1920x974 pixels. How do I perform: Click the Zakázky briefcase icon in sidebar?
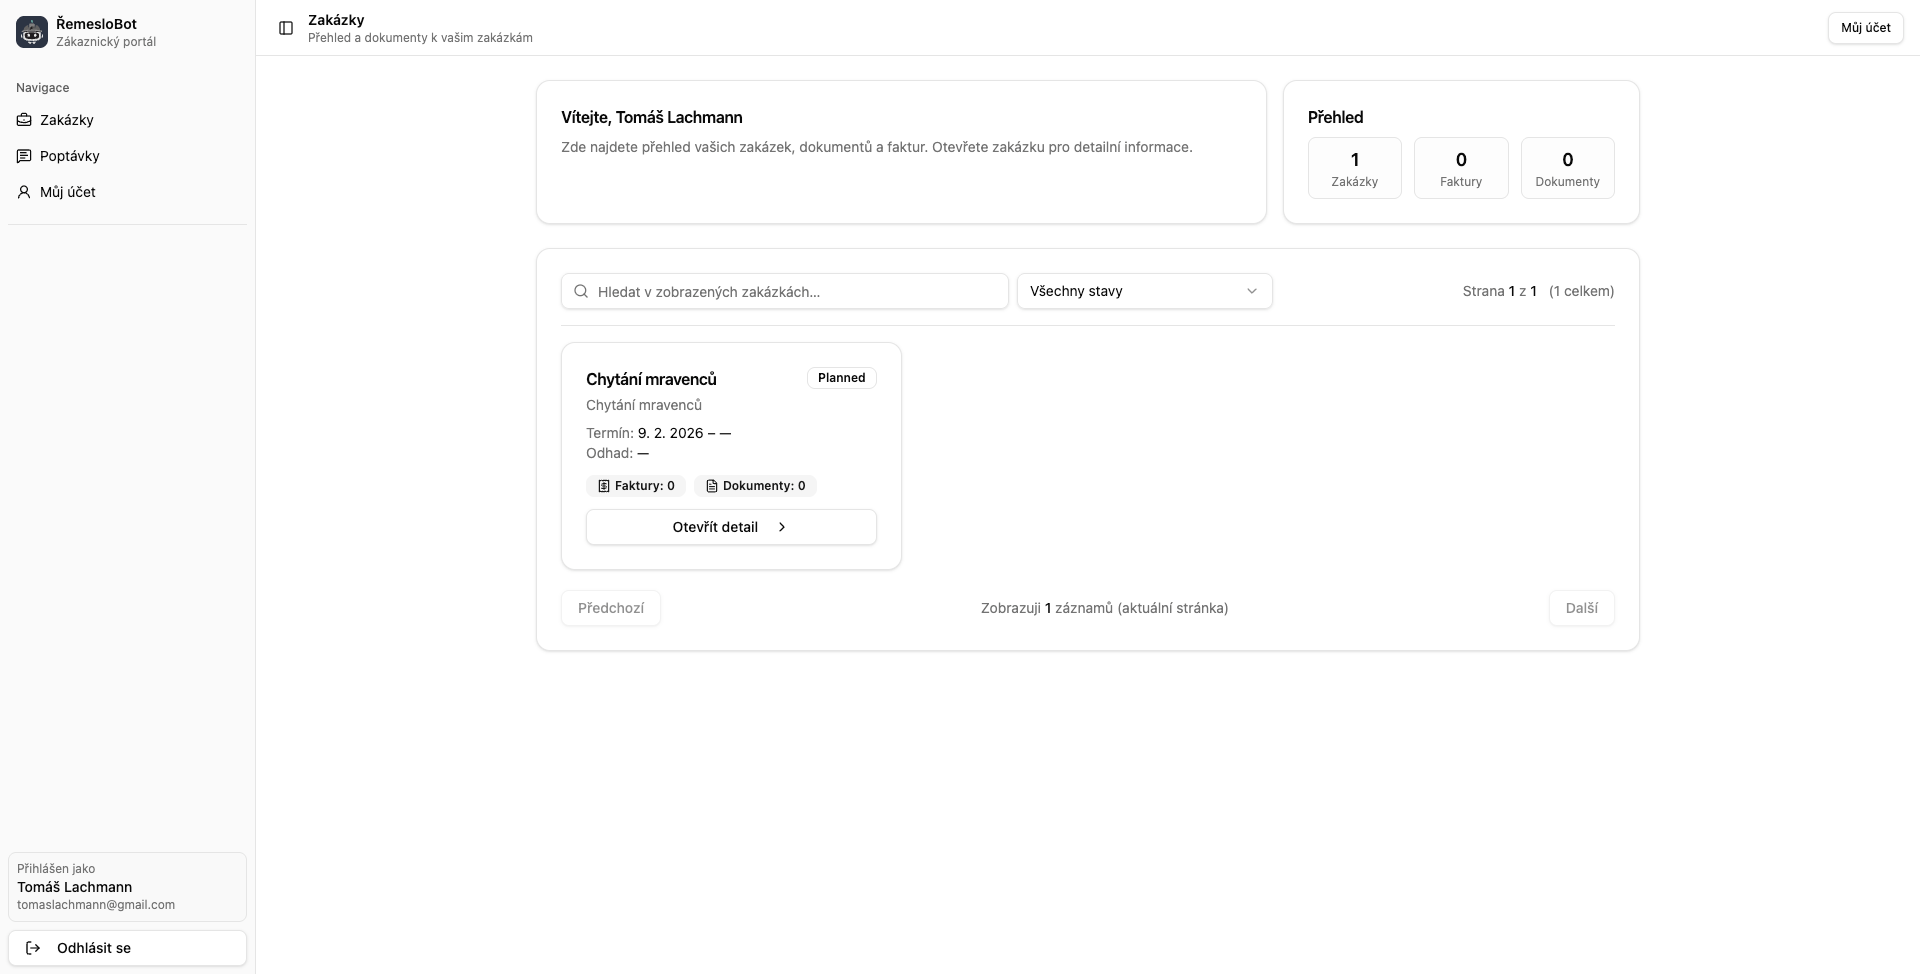click(x=24, y=120)
